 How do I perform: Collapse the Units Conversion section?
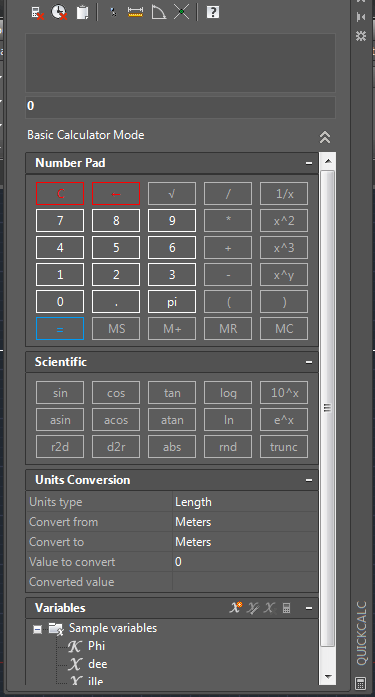309,480
